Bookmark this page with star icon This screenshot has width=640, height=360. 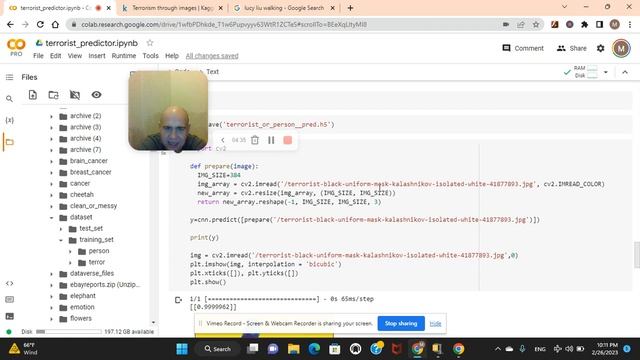tap(536, 24)
